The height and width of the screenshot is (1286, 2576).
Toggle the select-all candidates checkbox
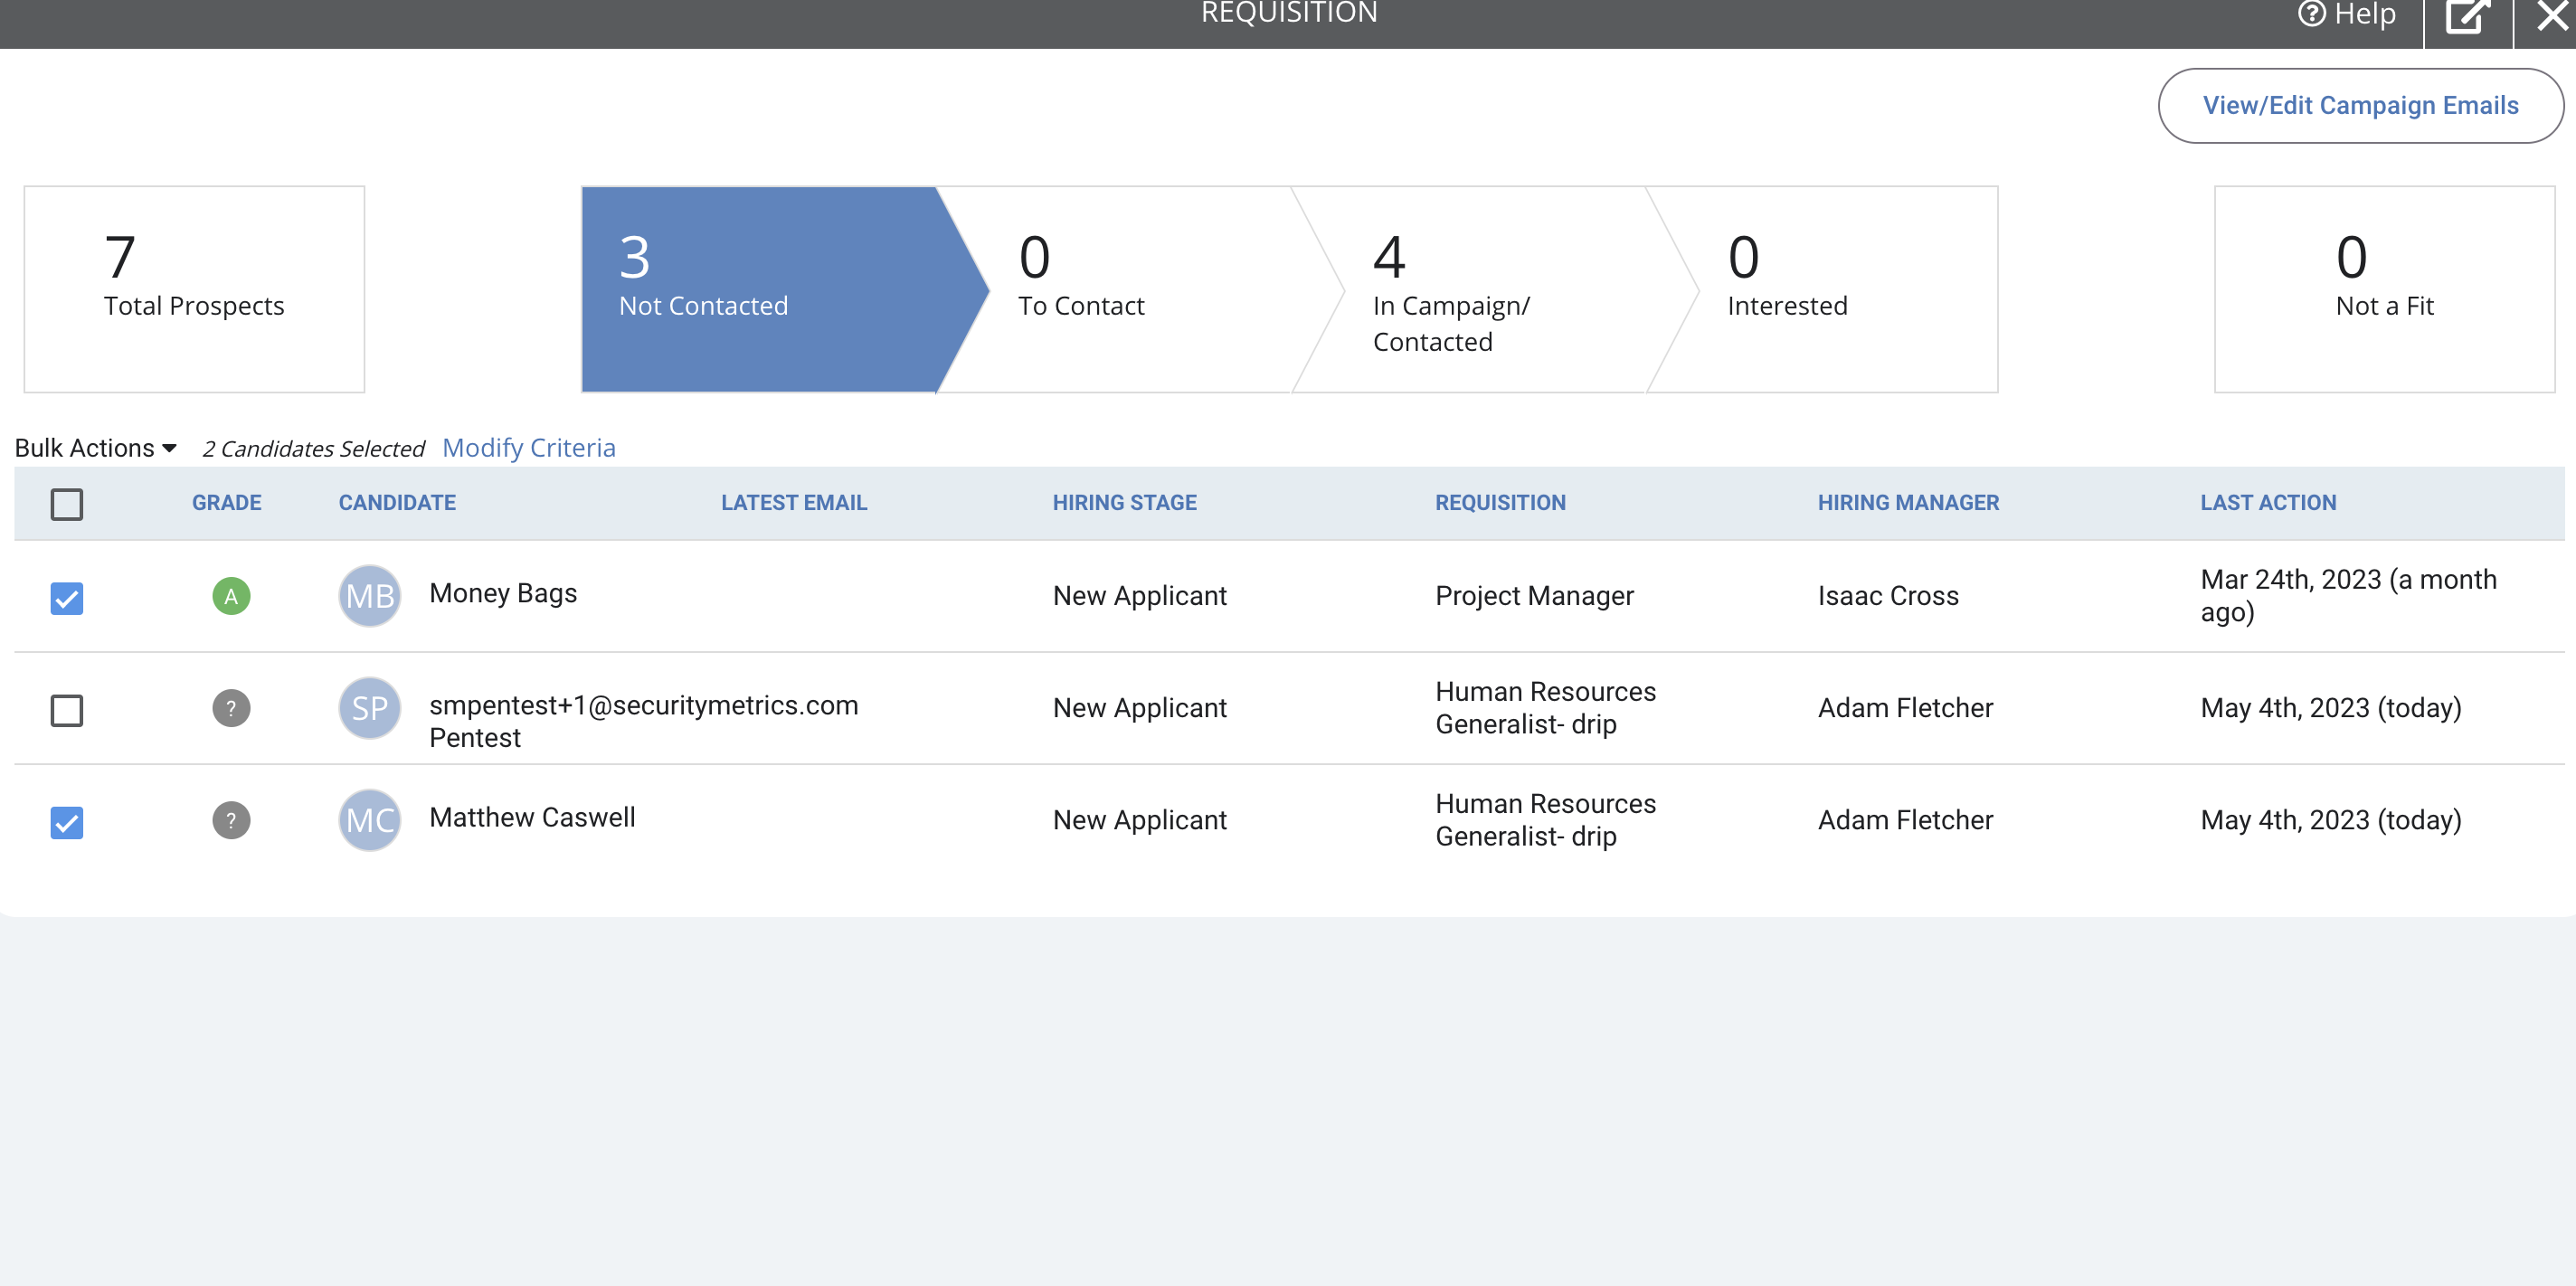[67, 504]
